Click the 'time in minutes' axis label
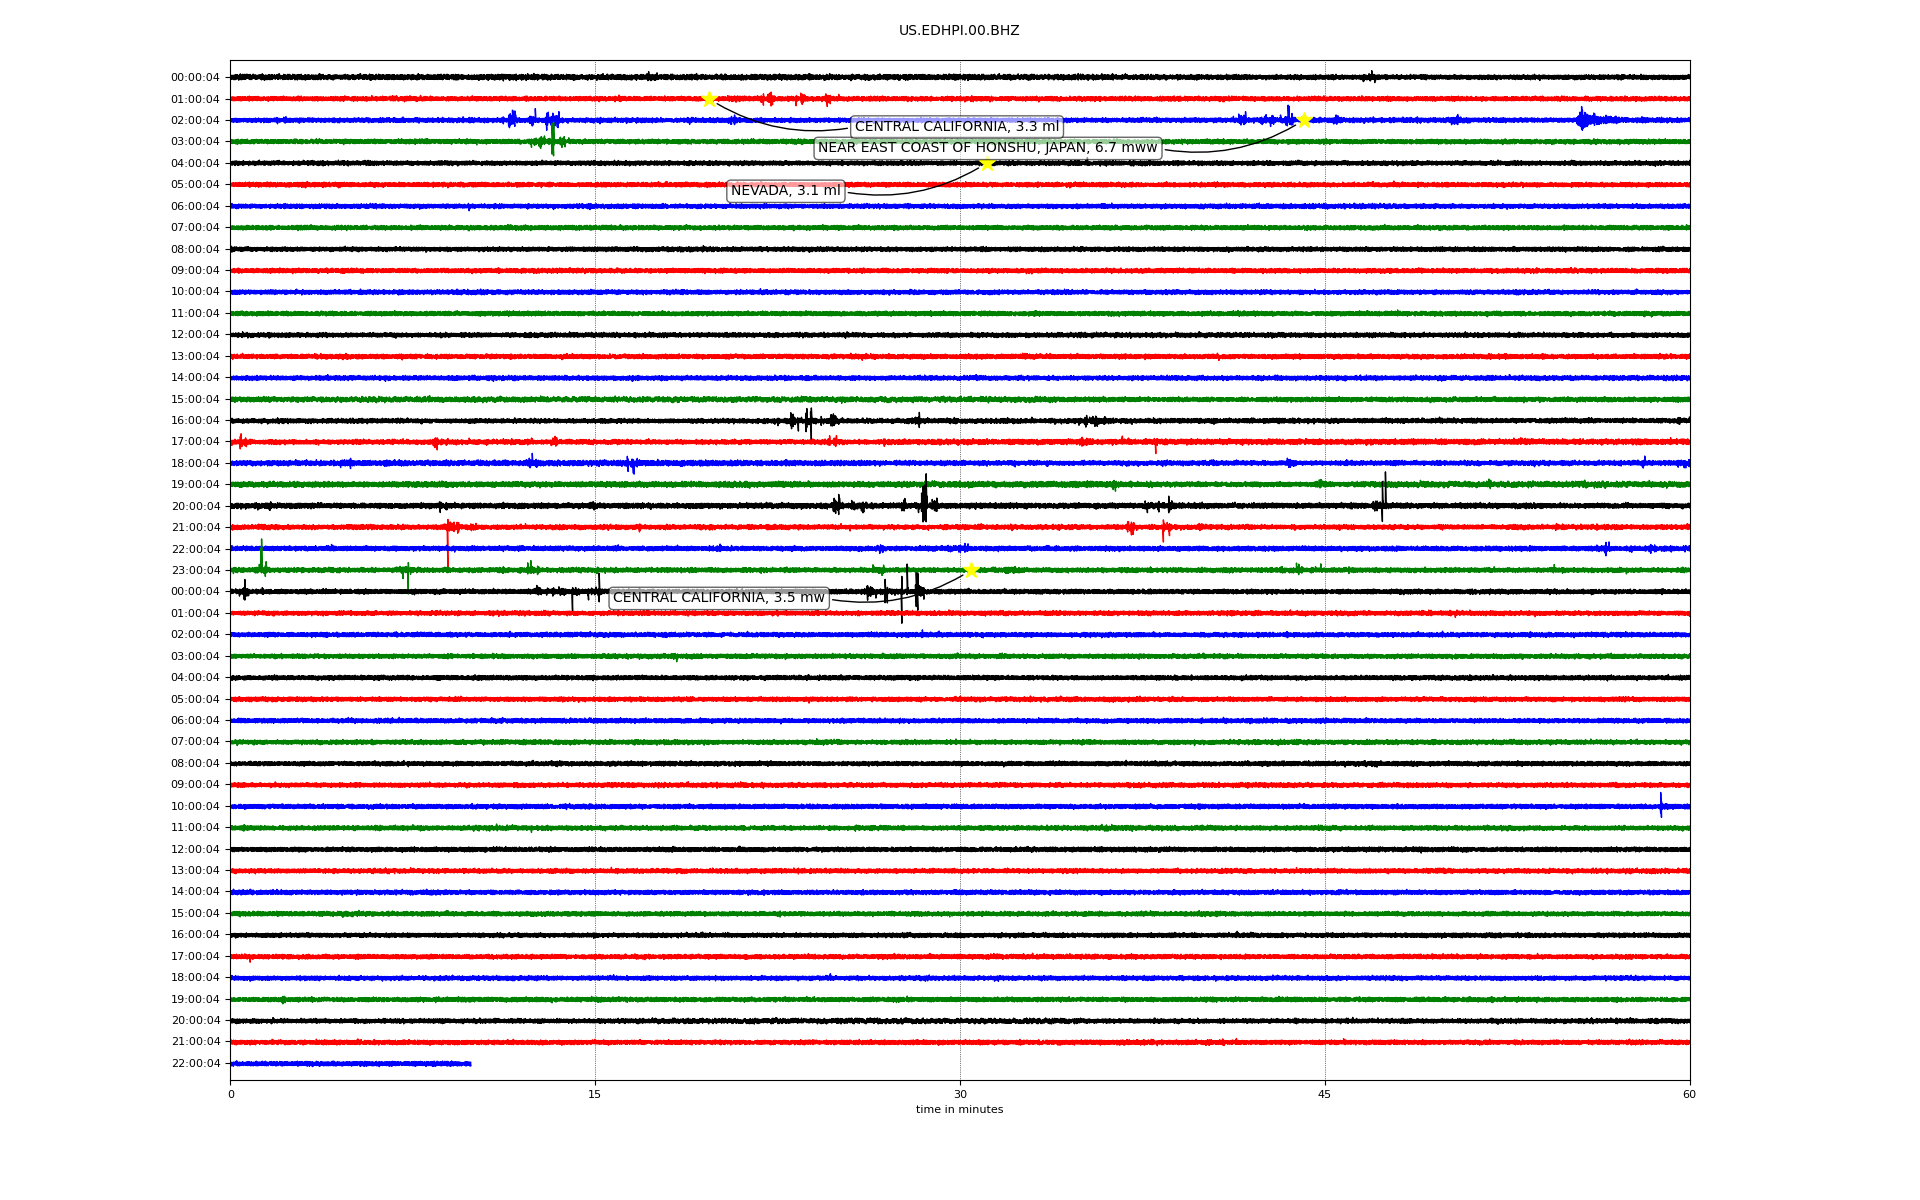 958,1109
